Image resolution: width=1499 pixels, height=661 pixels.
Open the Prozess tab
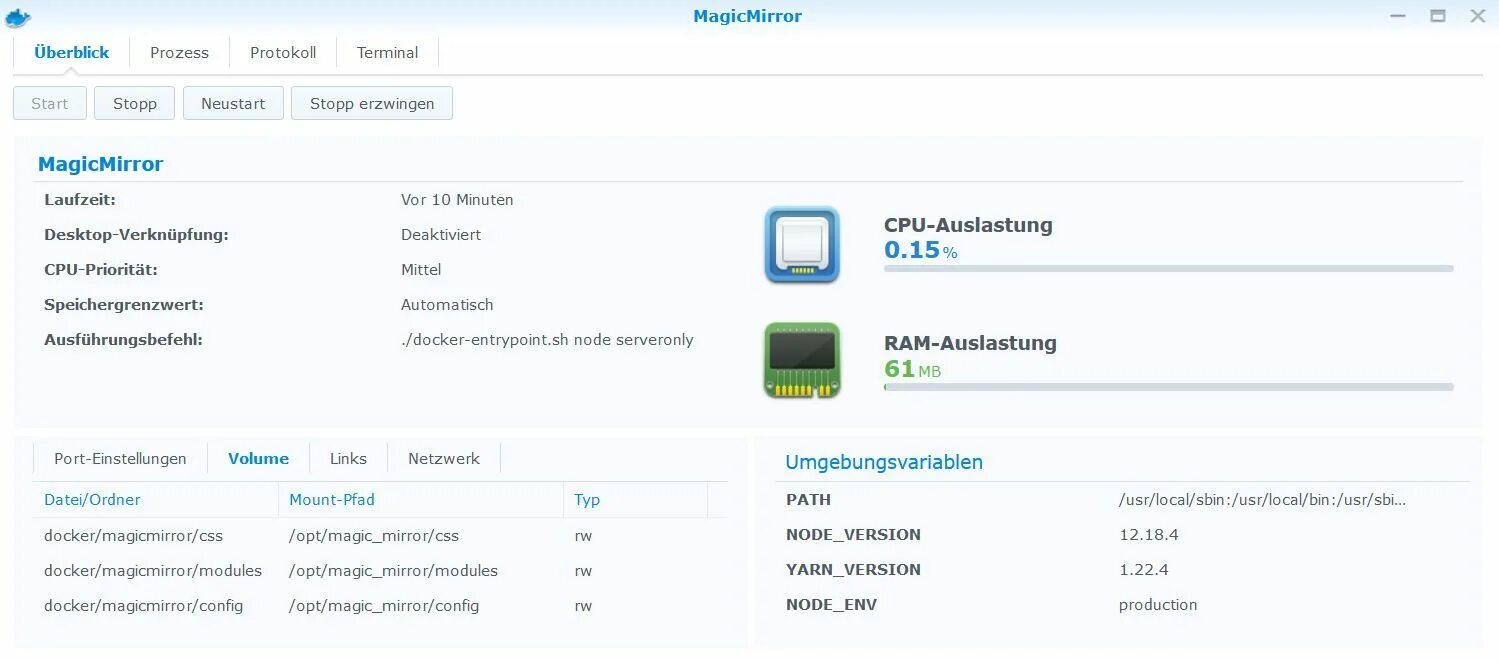tap(179, 52)
